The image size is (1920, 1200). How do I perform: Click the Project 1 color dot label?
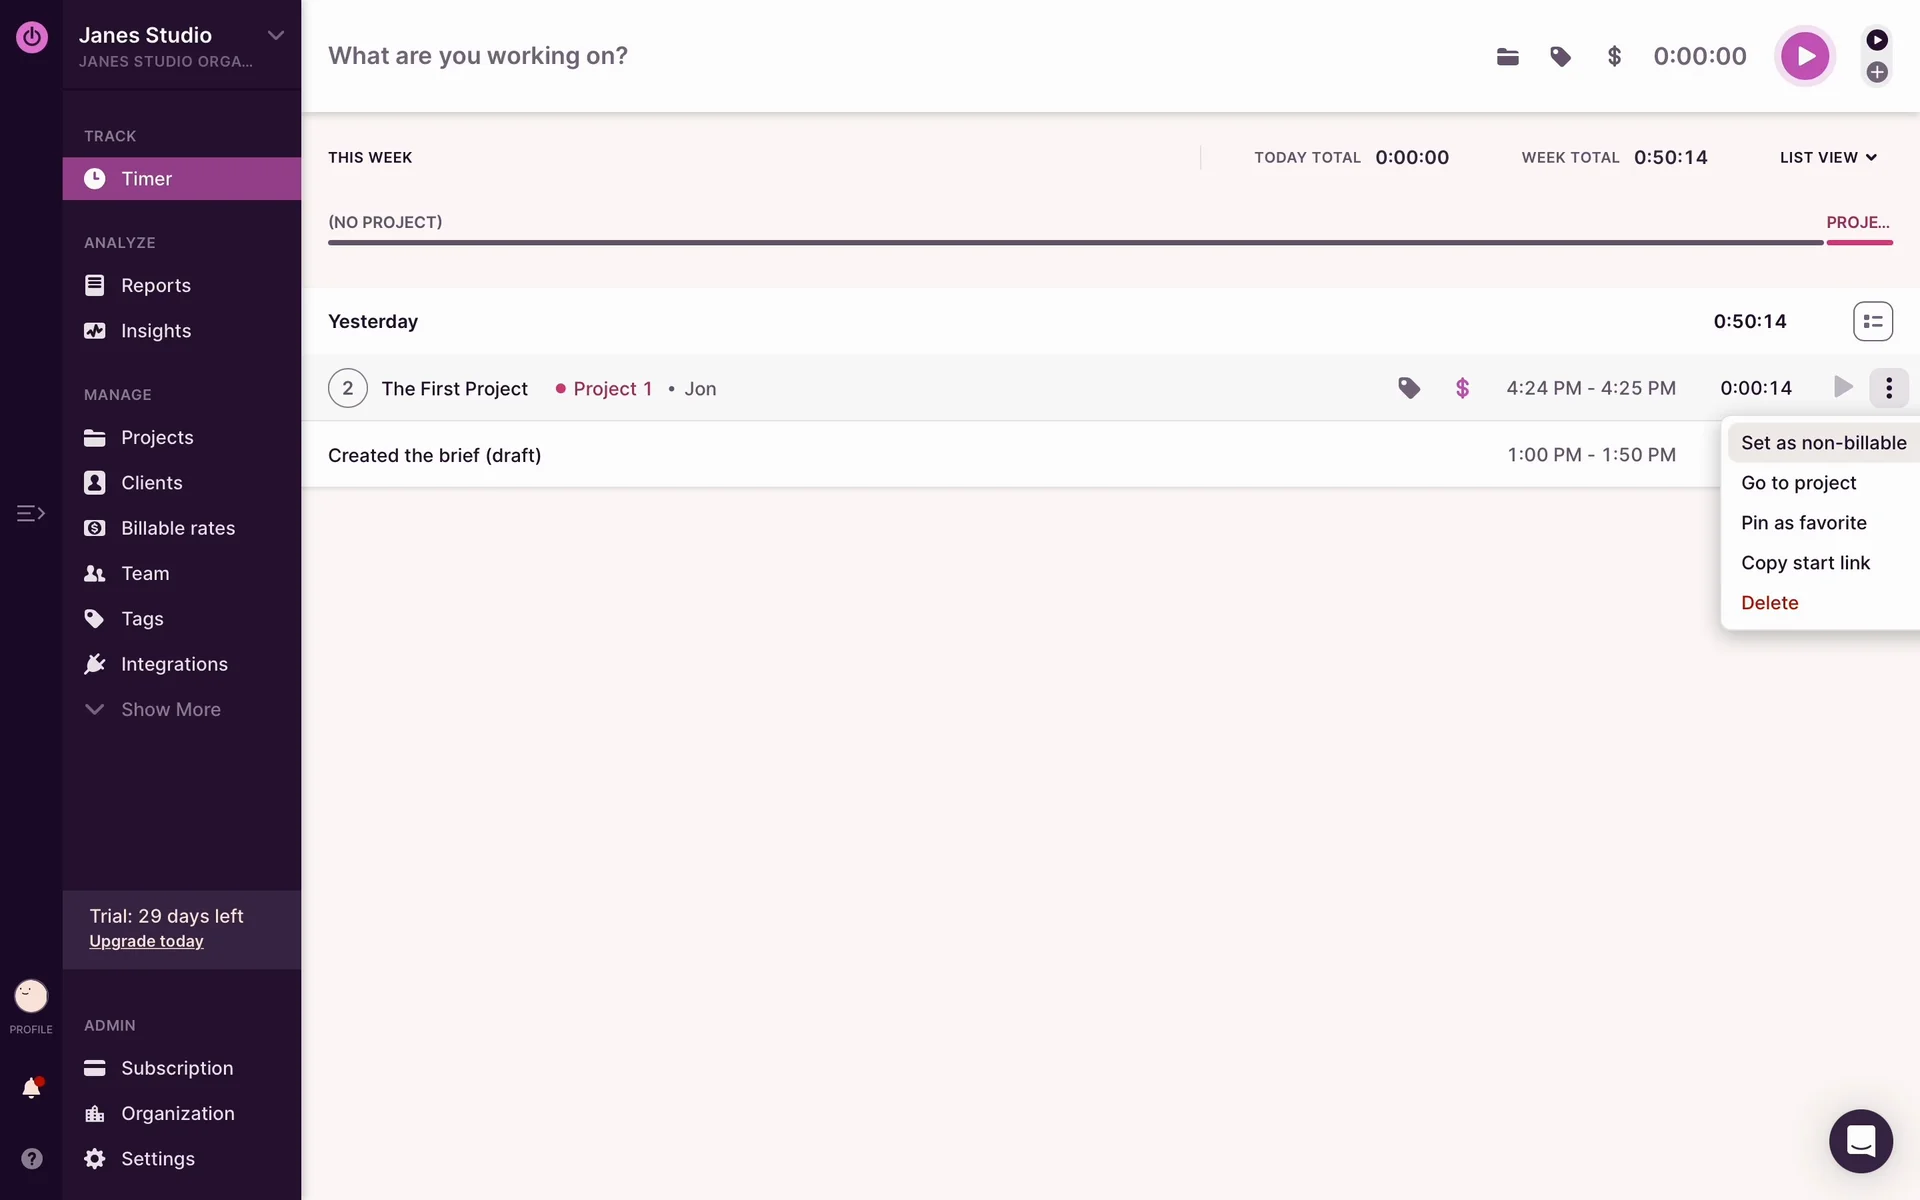604,389
